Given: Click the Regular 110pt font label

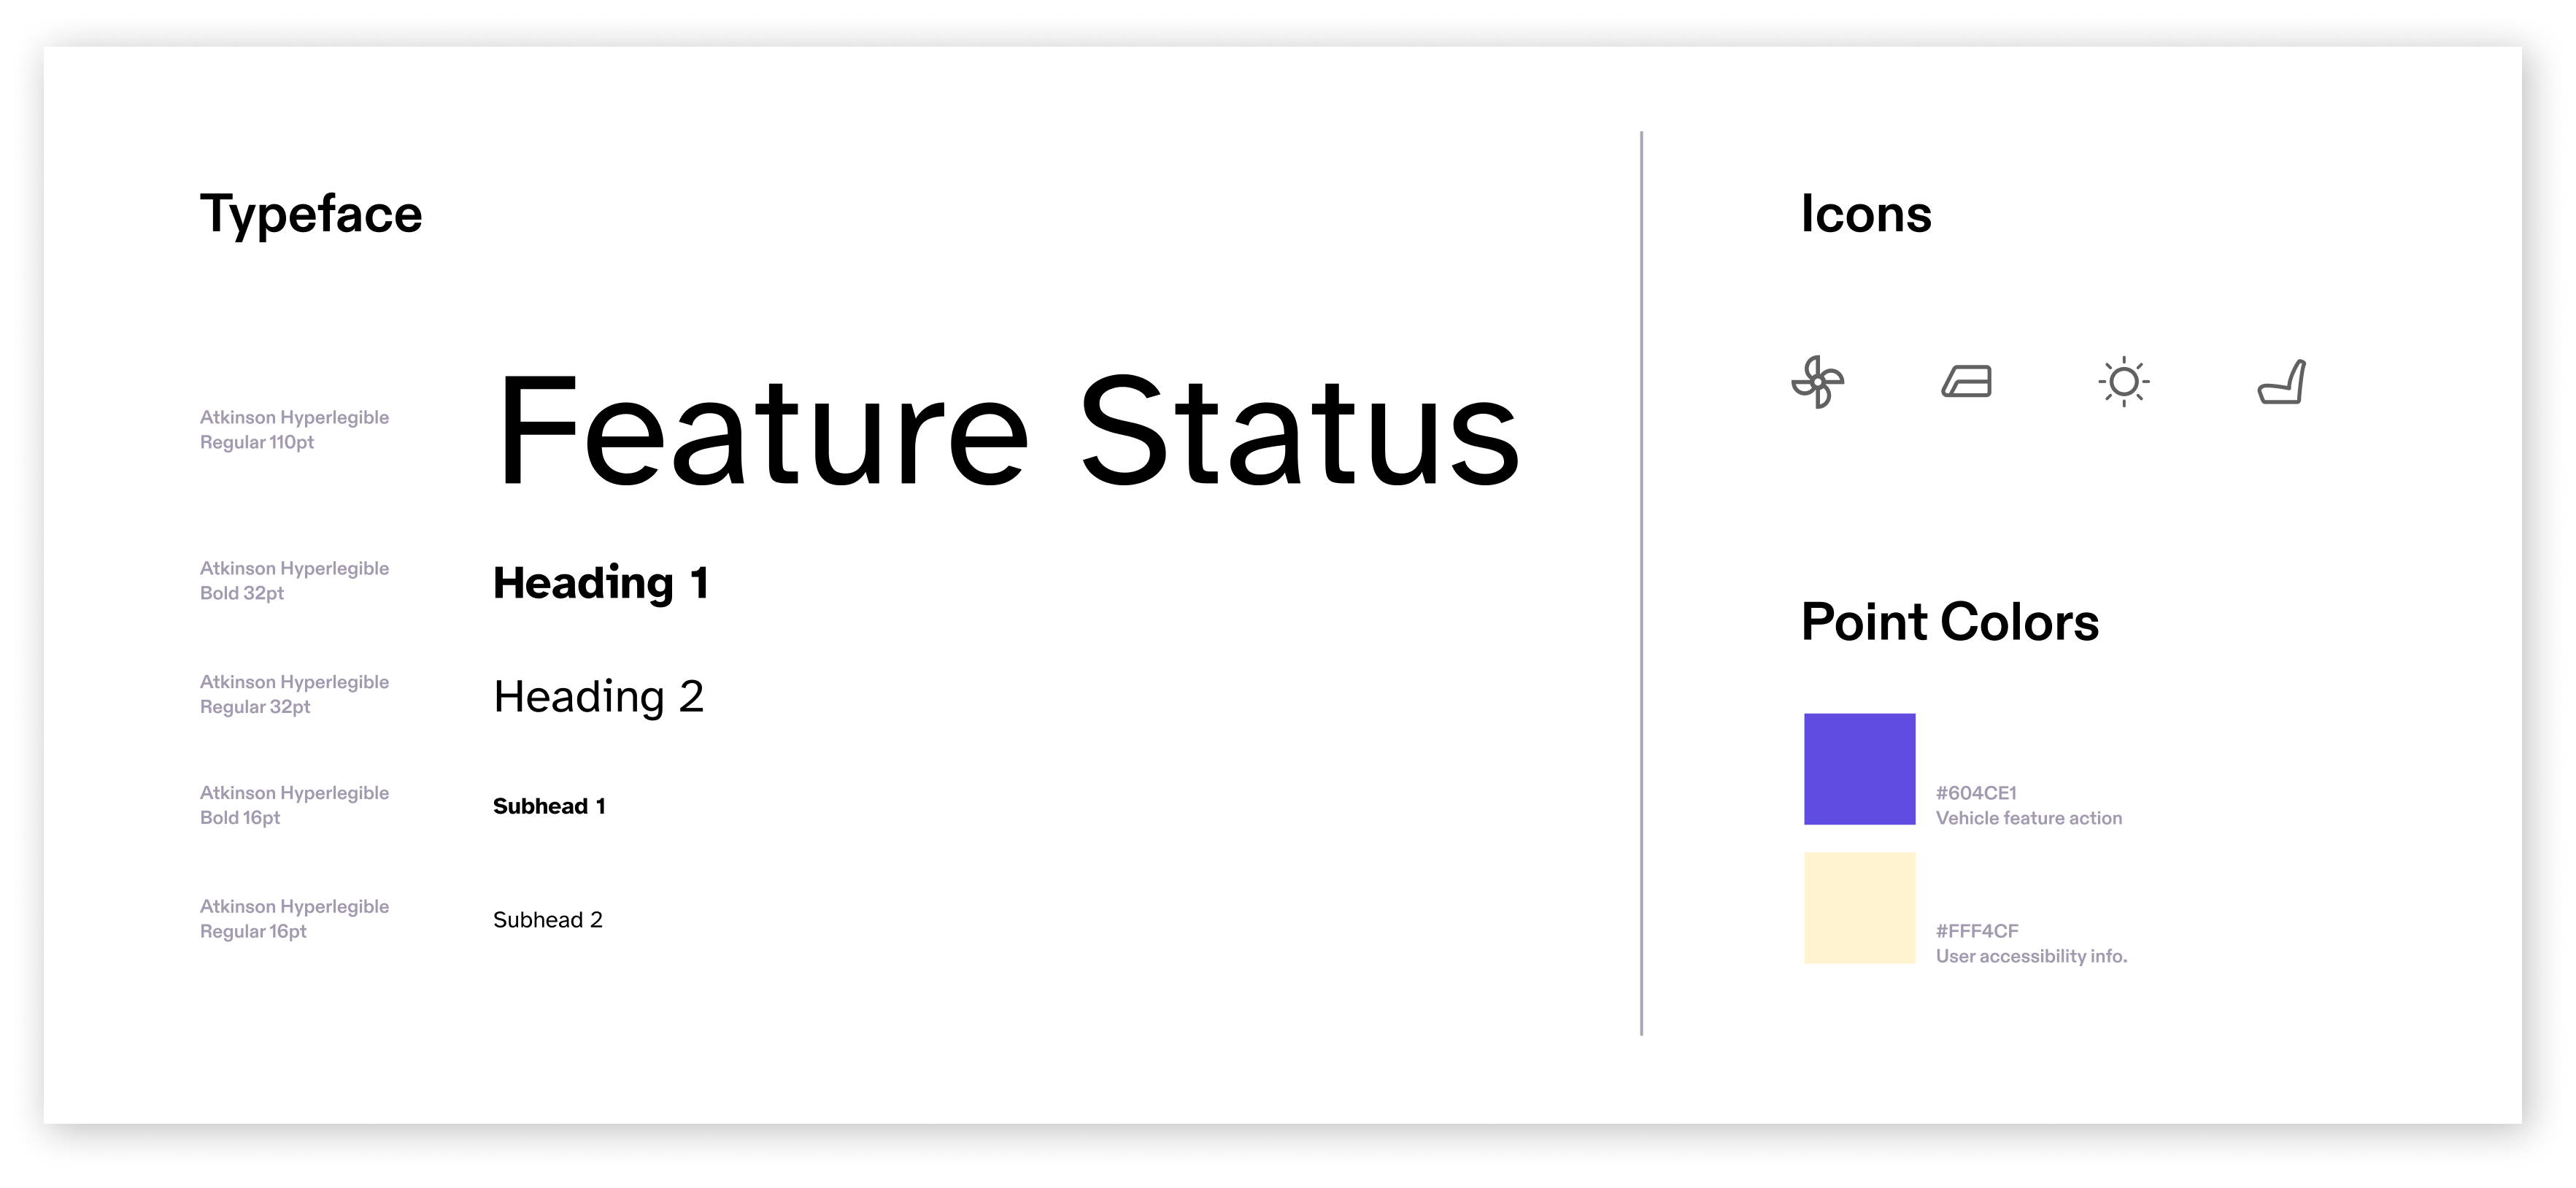Looking at the screenshot, I should (x=257, y=442).
